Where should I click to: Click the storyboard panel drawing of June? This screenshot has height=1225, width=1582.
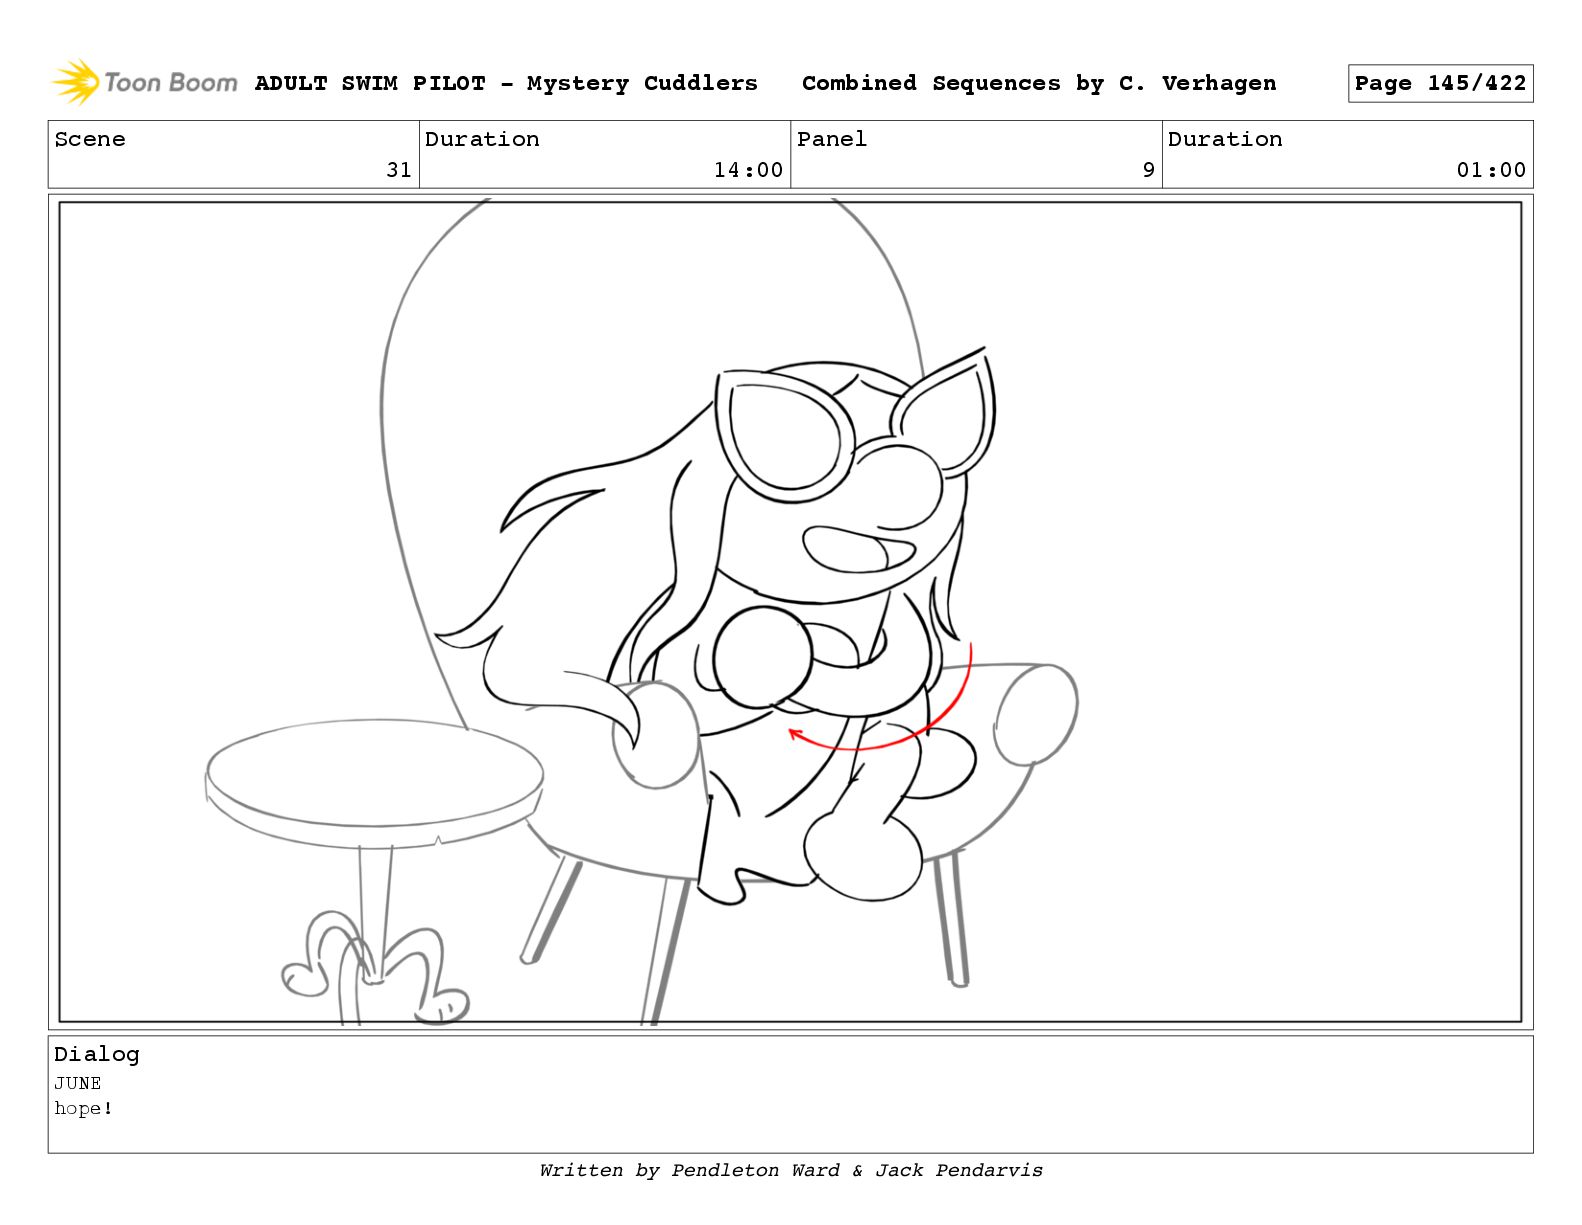[790, 612]
